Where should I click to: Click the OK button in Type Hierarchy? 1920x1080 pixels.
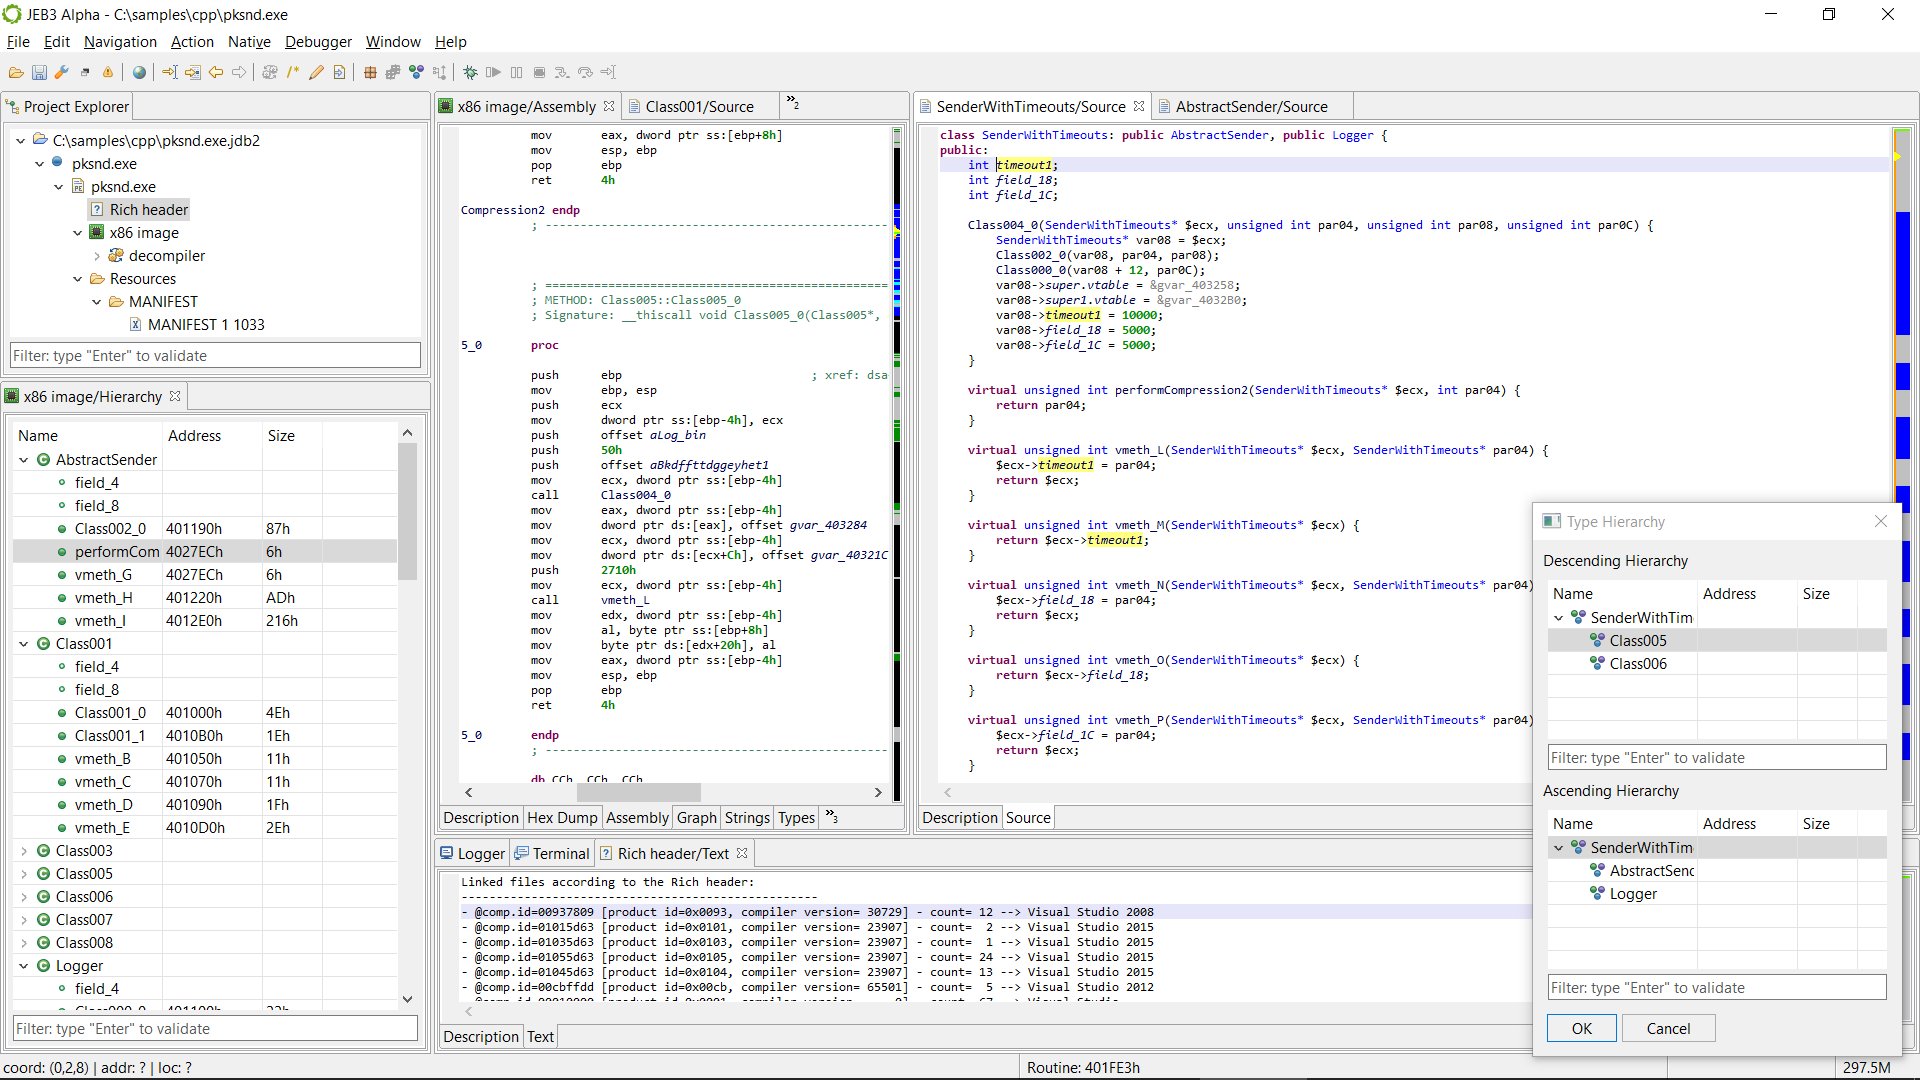coord(1580,1028)
